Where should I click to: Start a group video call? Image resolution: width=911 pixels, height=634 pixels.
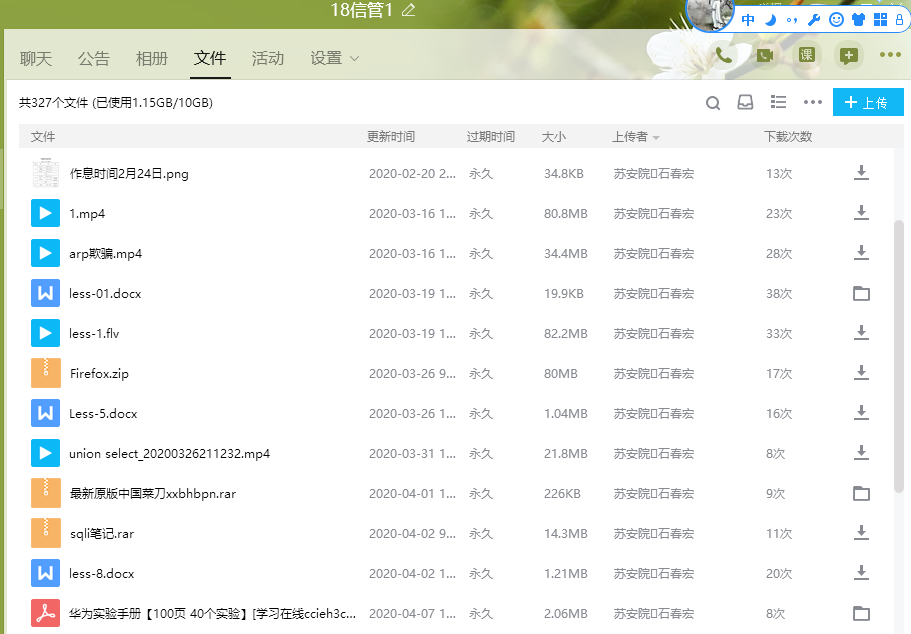click(765, 56)
